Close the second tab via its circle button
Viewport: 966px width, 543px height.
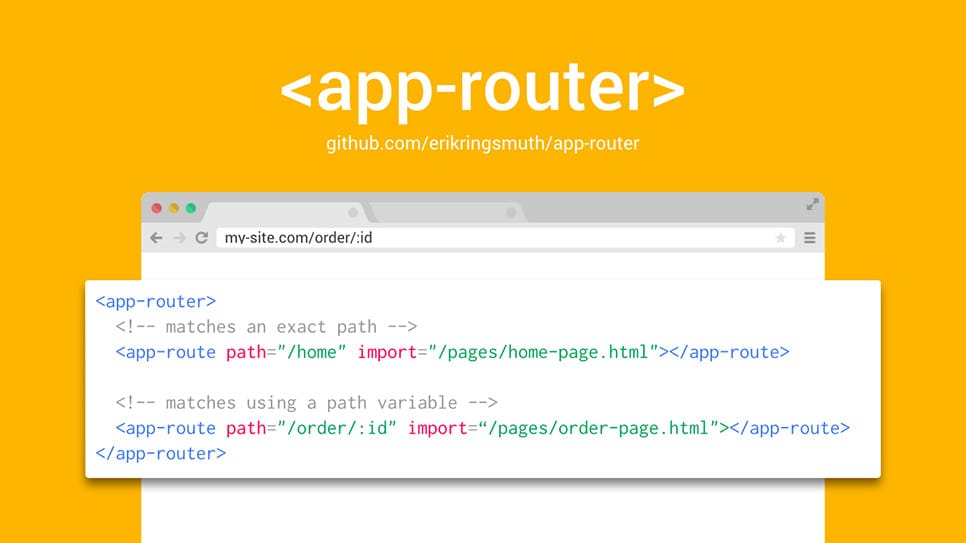coord(511,213)
